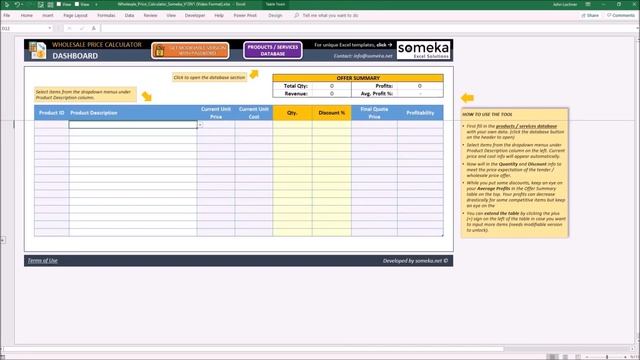Click the Products / Services Database button

tap(273, 50)
